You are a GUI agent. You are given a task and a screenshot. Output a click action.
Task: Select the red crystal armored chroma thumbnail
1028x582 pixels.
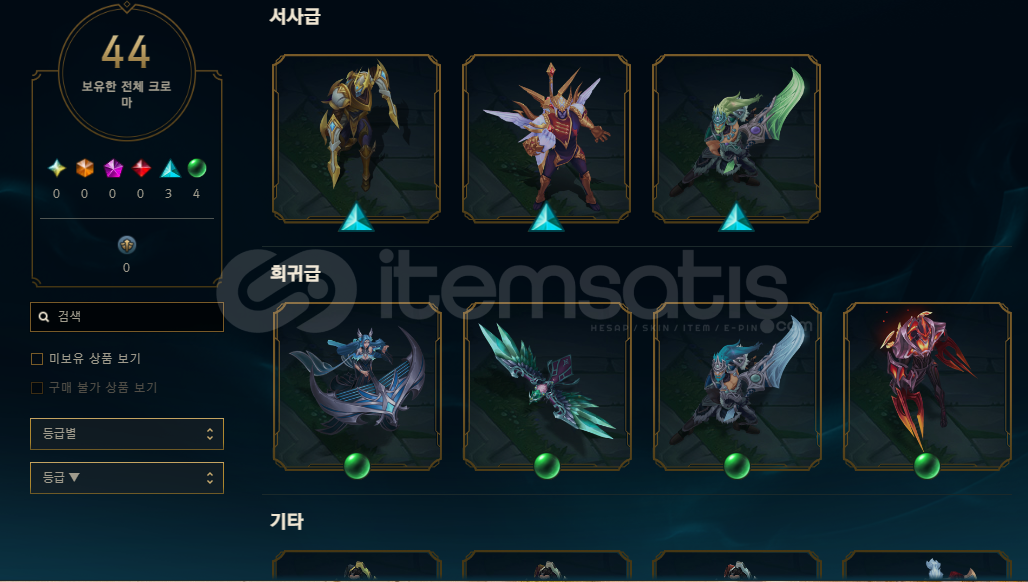click(927, 387)
